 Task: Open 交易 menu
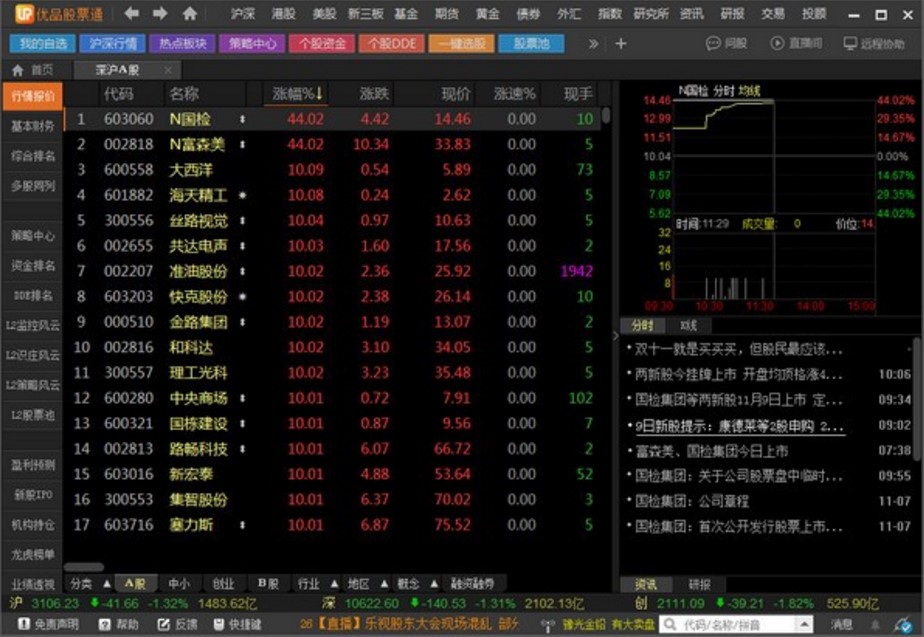[x=773, y=14]
